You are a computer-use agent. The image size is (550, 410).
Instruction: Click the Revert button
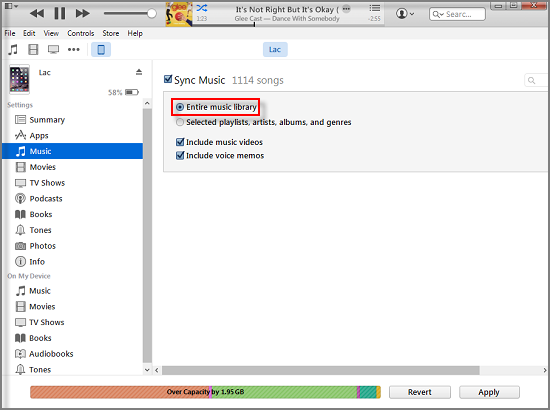click(420, 392)
